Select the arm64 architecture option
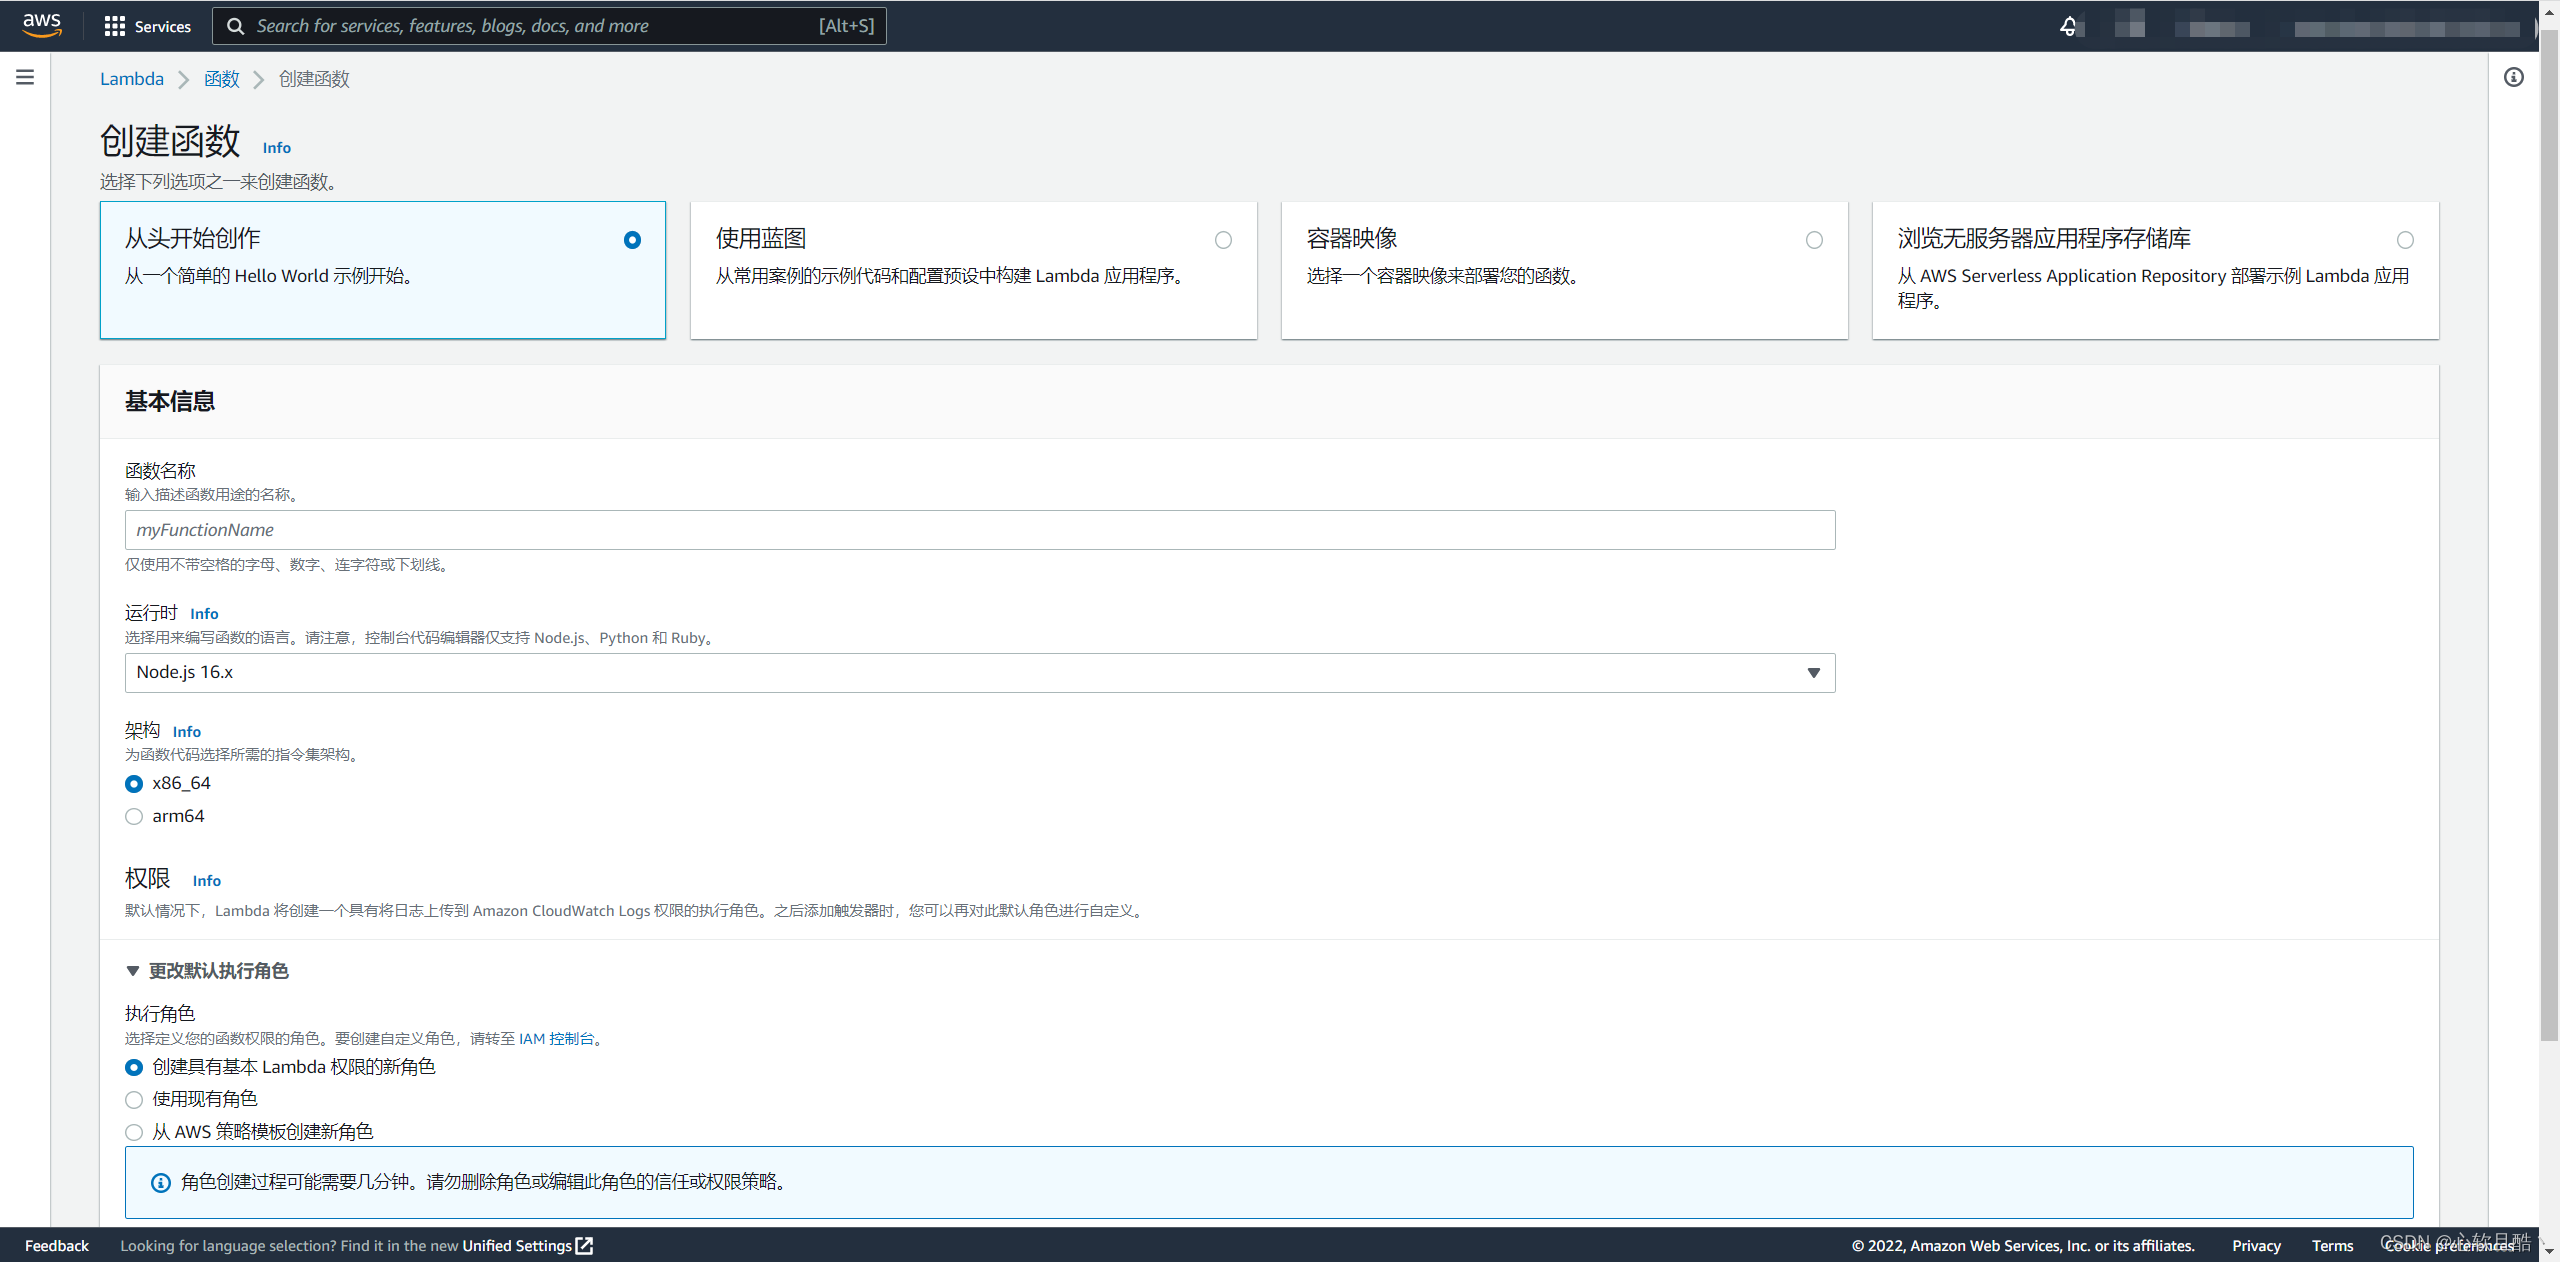 [134, 816]
